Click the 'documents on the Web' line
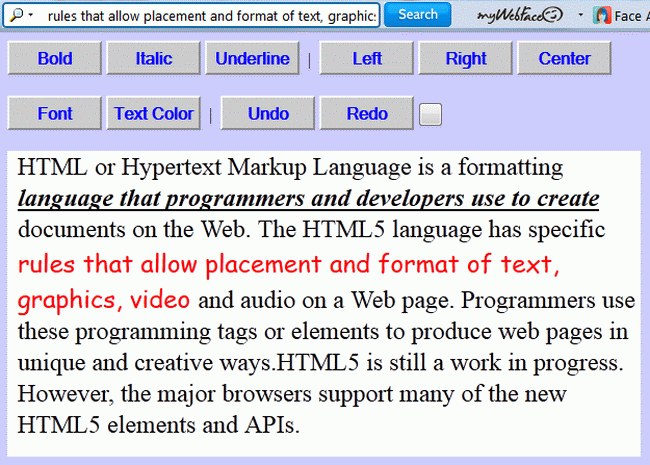Screen dimensions: 650x465 (x=311, y=230)
